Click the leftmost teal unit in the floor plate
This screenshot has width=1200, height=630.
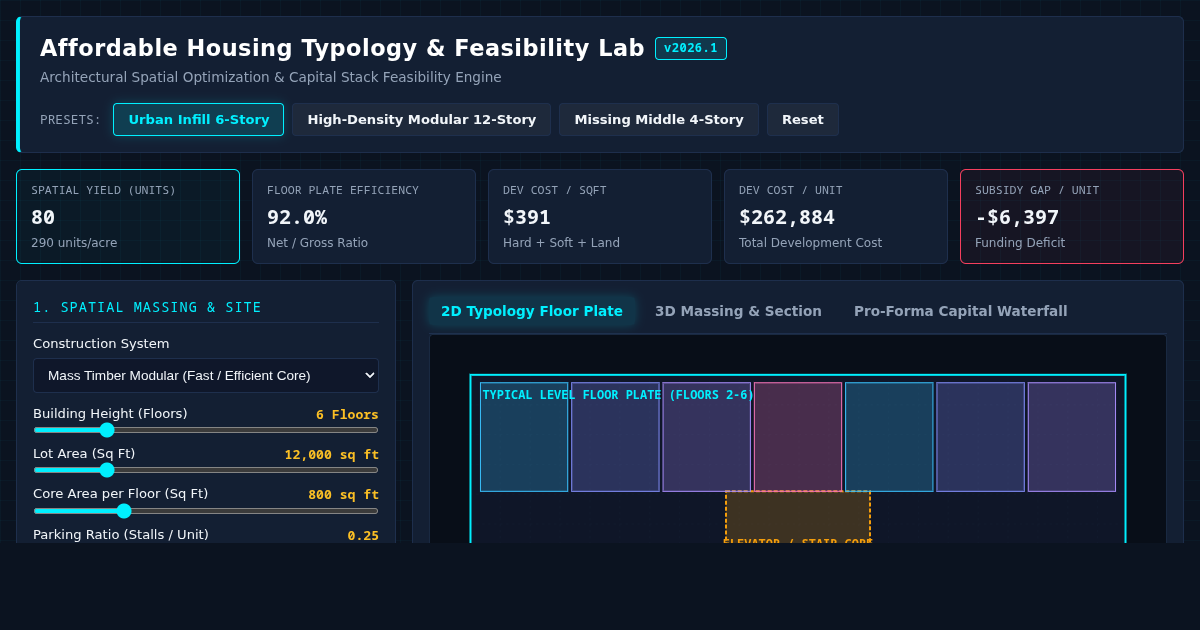tap(524, 437)
